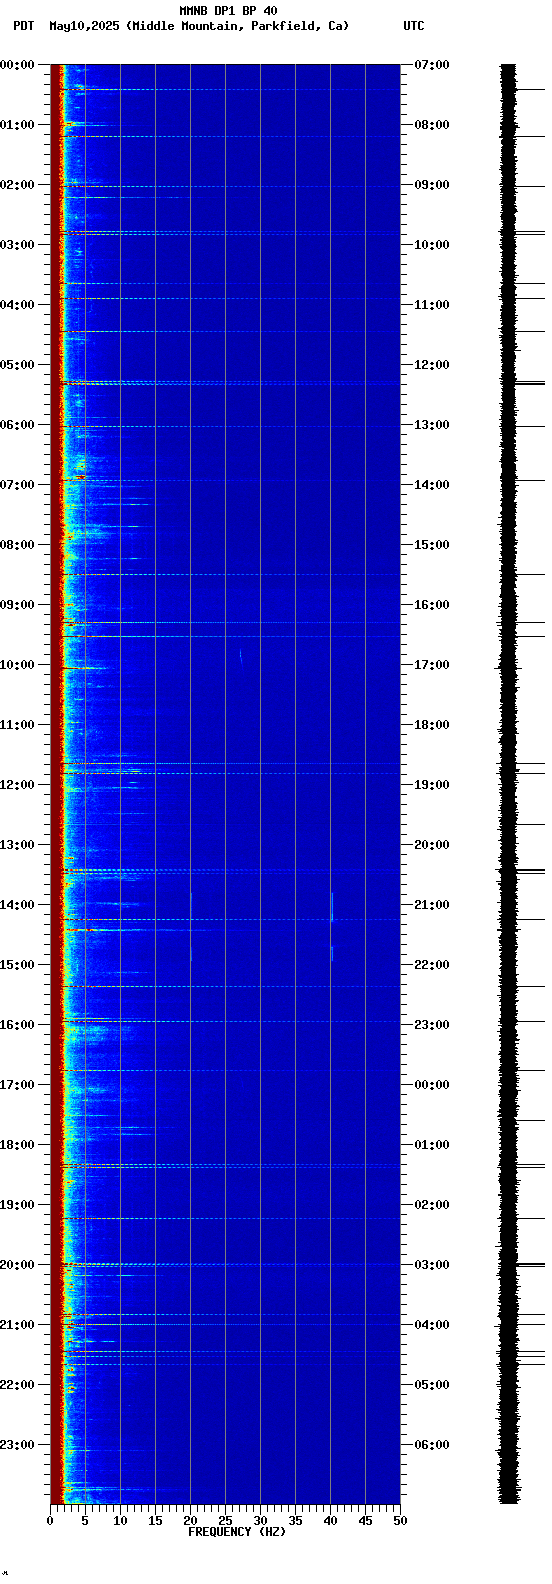Click the station name 'Middle Mountain, Parkfield, Ca'

(238, 26)
